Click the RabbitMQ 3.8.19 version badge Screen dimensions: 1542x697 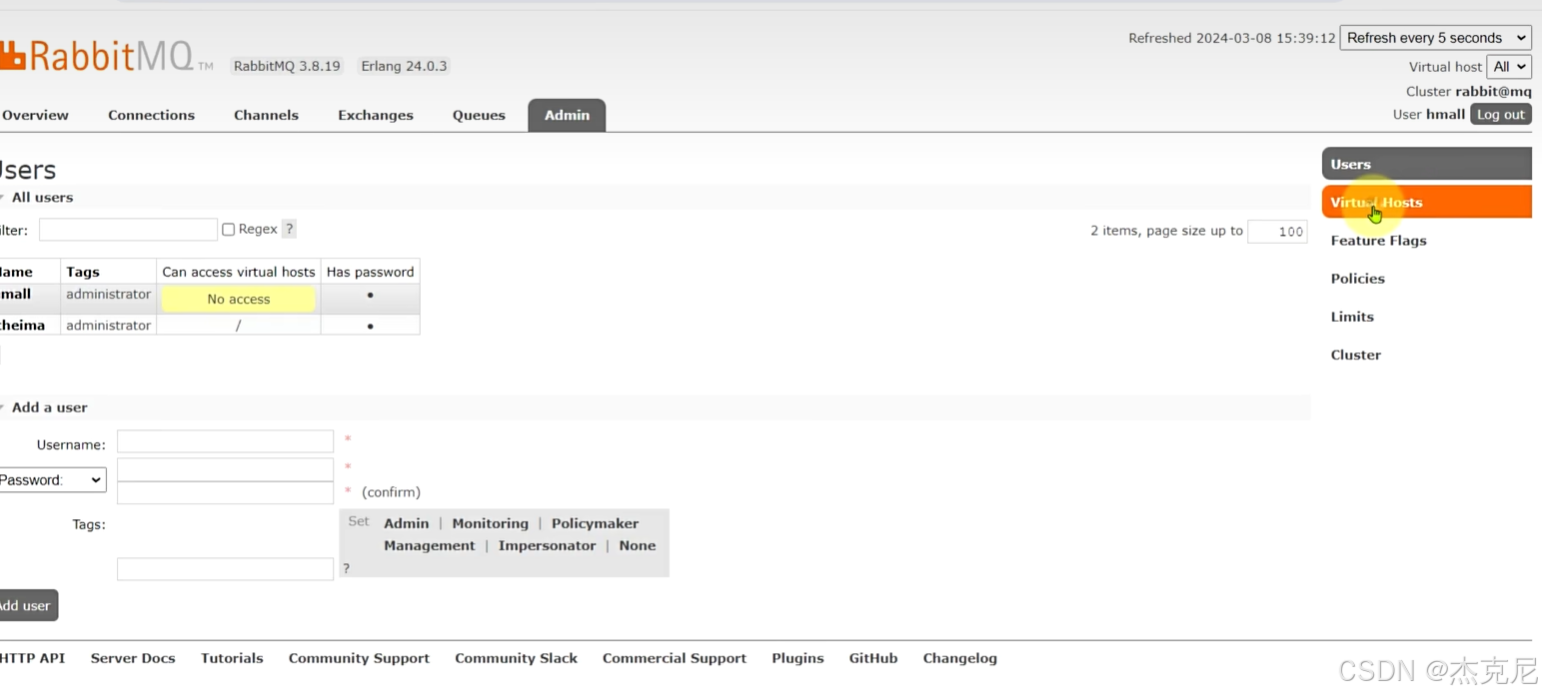(x=287, y=66)
